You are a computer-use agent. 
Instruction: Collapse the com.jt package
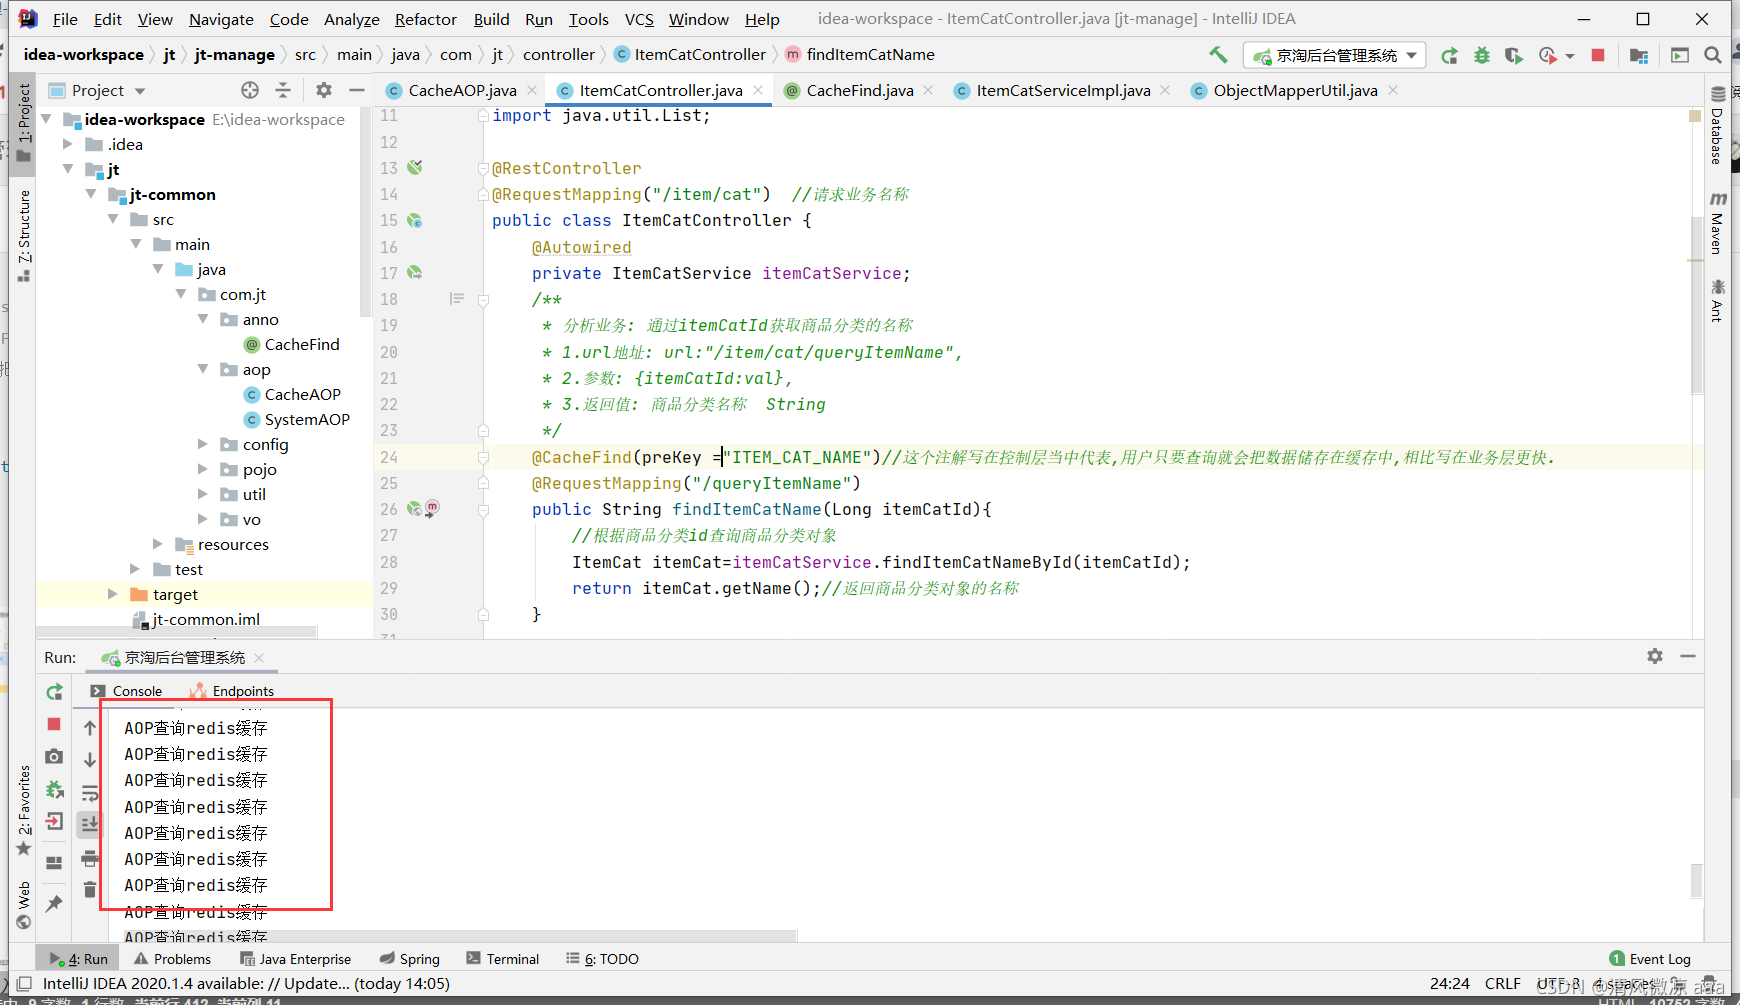click(181, 294)
